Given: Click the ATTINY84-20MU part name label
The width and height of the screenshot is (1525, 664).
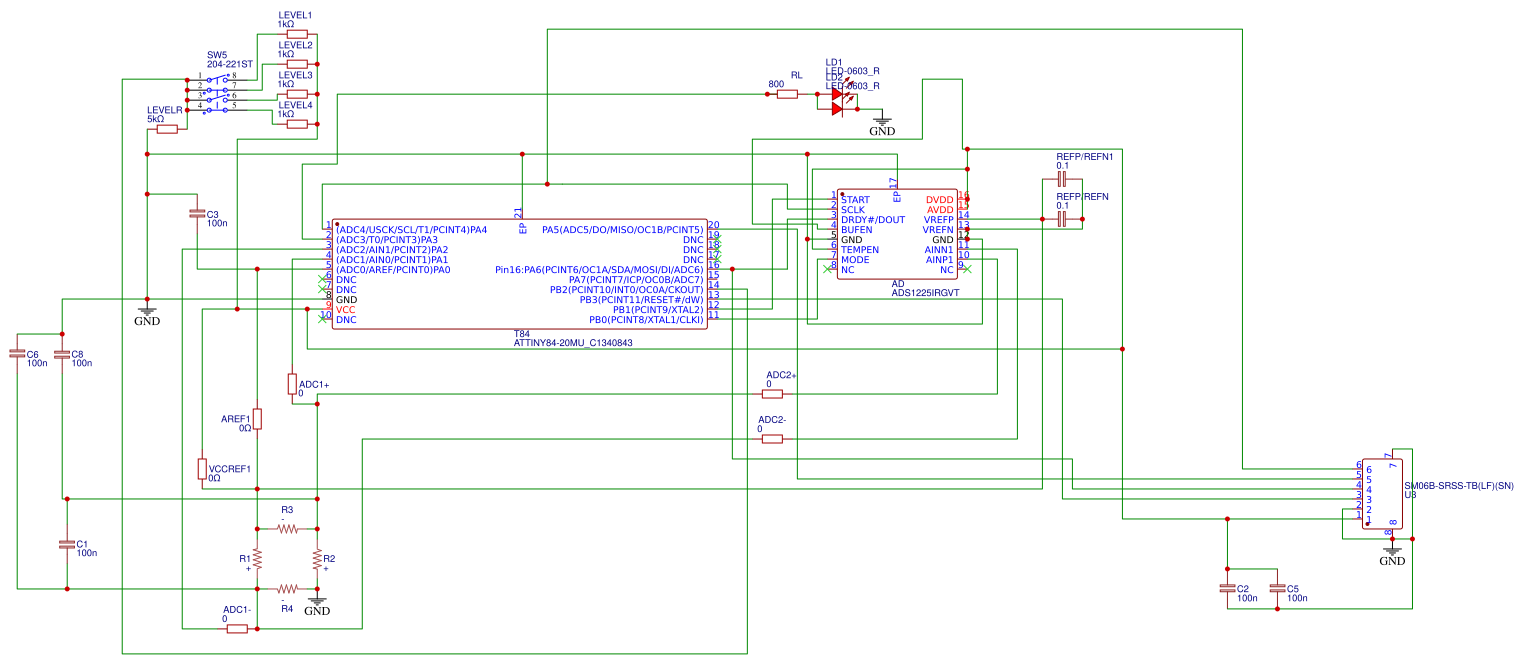Looking at the screenshot, I should click(x=572, y=342).
